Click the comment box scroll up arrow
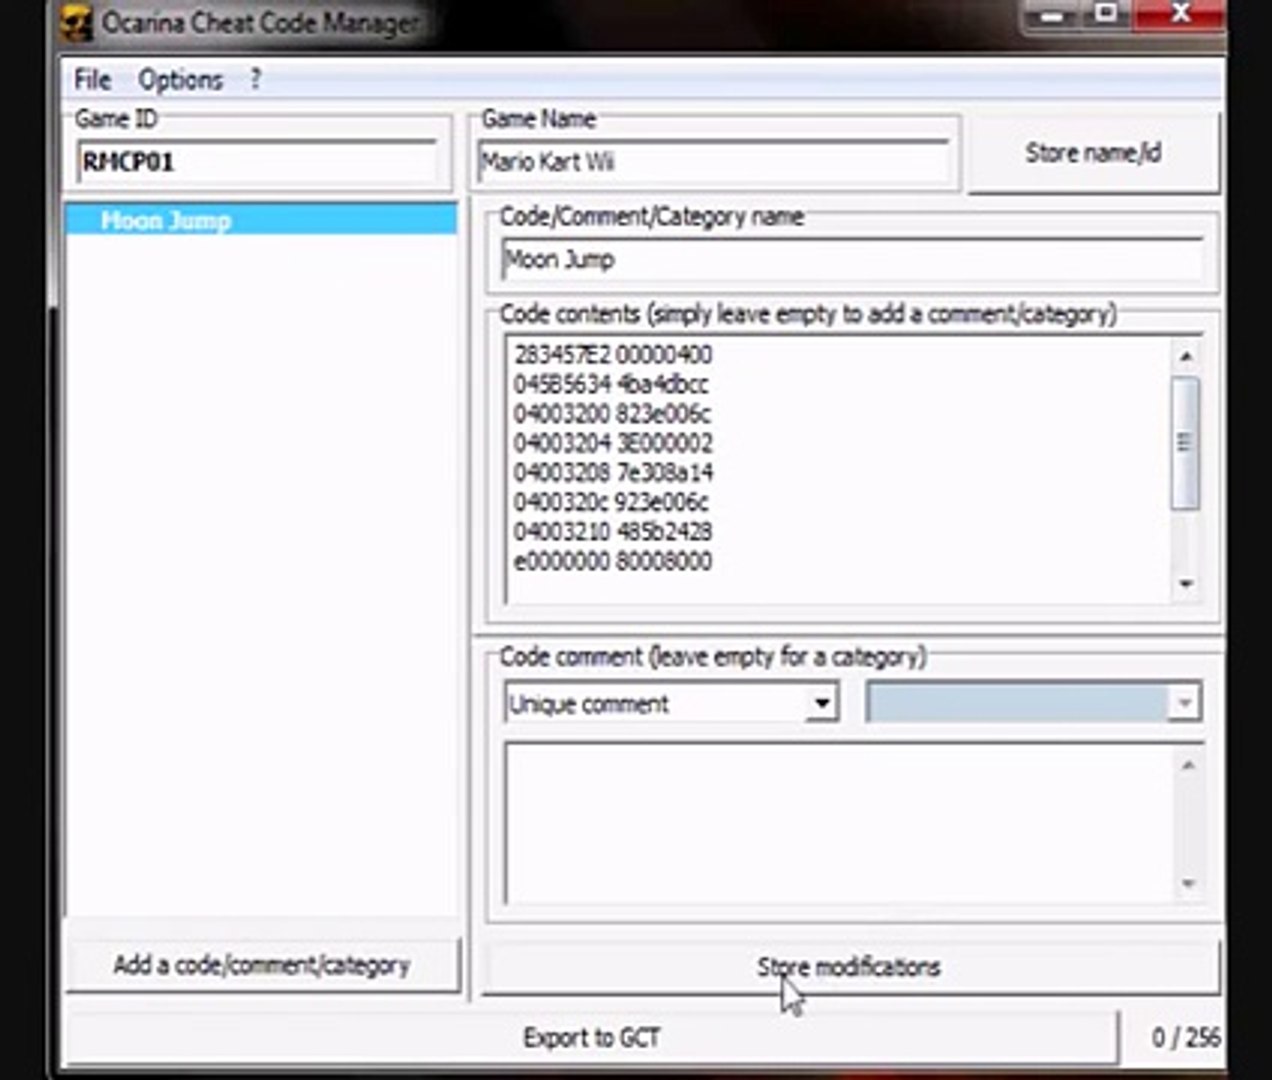The image size is (1272, 1080). [x=1188, y=765]
